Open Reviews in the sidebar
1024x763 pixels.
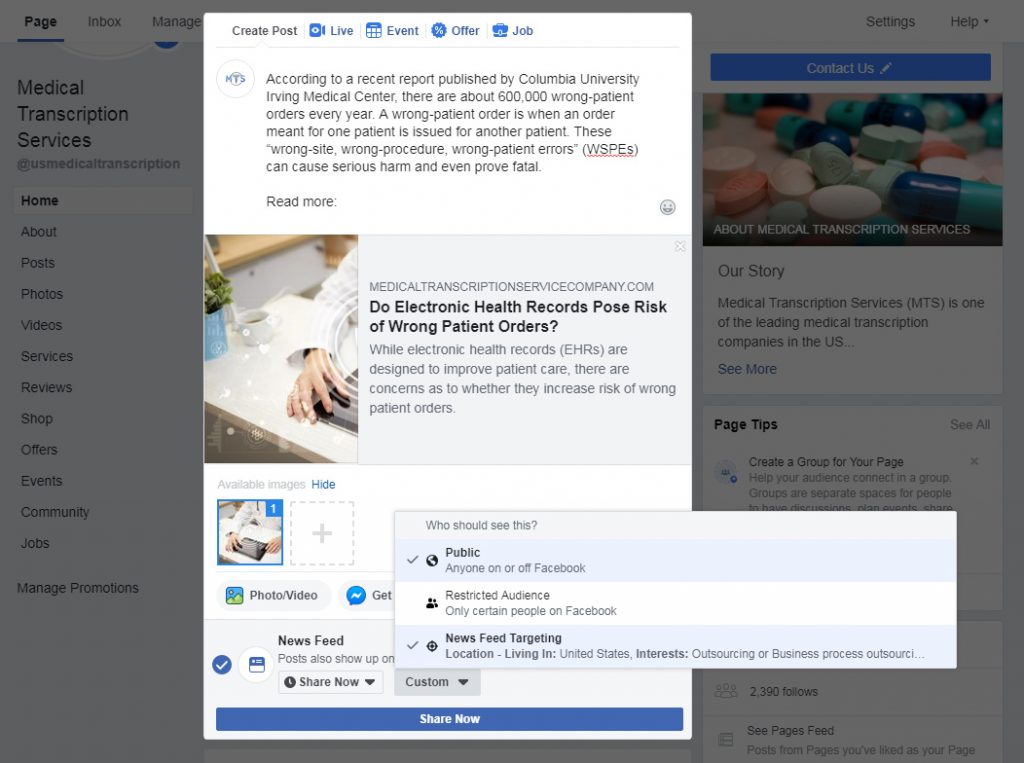click(46, 387)
